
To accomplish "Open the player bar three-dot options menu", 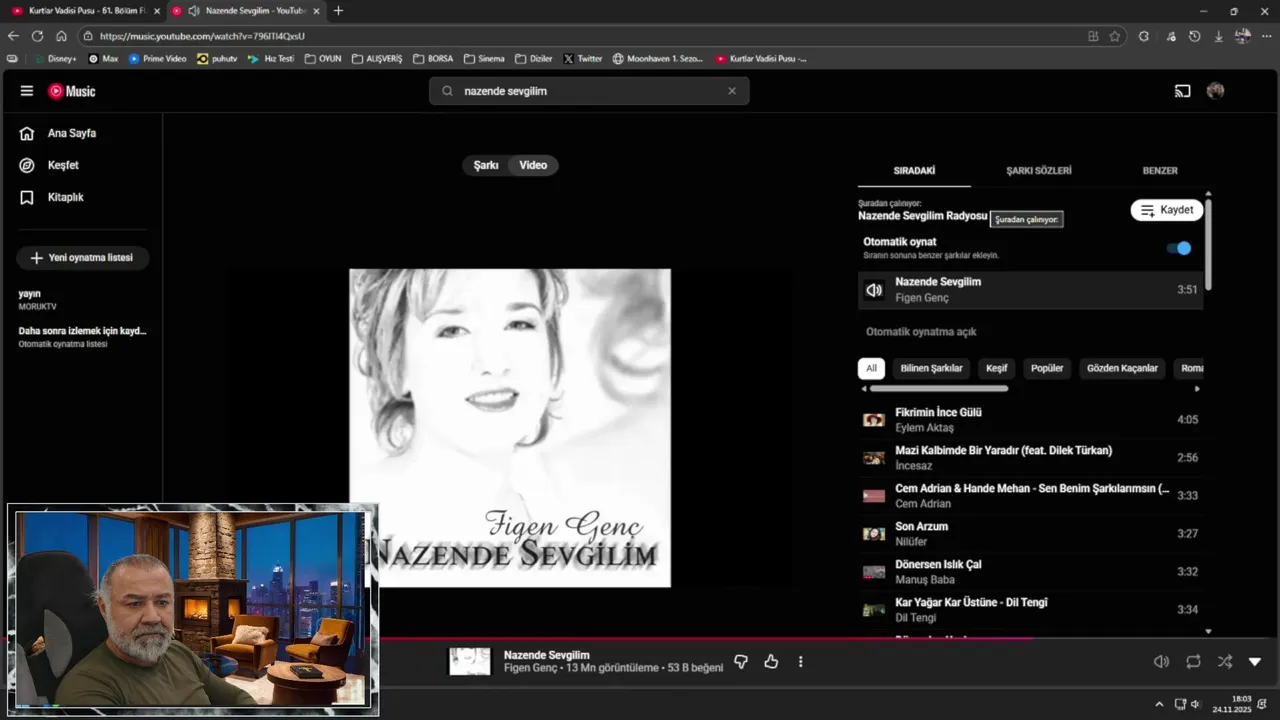I will click(x=800, y=661).
